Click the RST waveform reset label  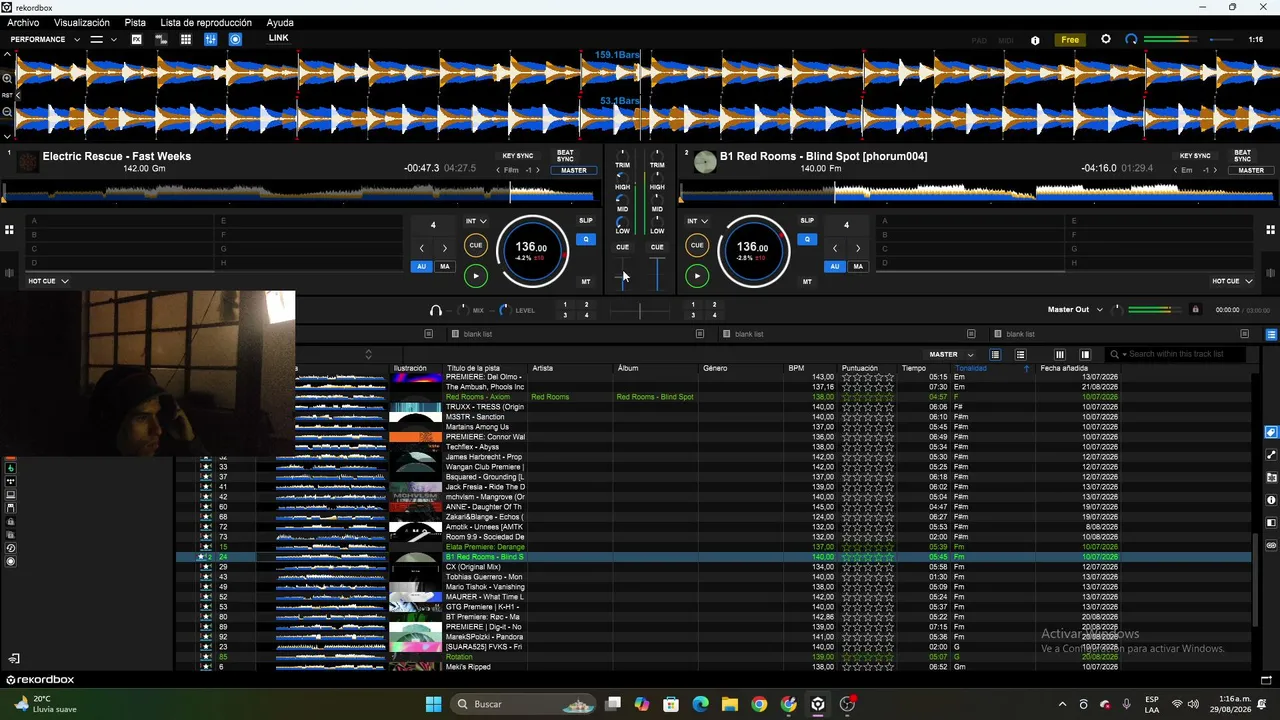tap(7, 96)
